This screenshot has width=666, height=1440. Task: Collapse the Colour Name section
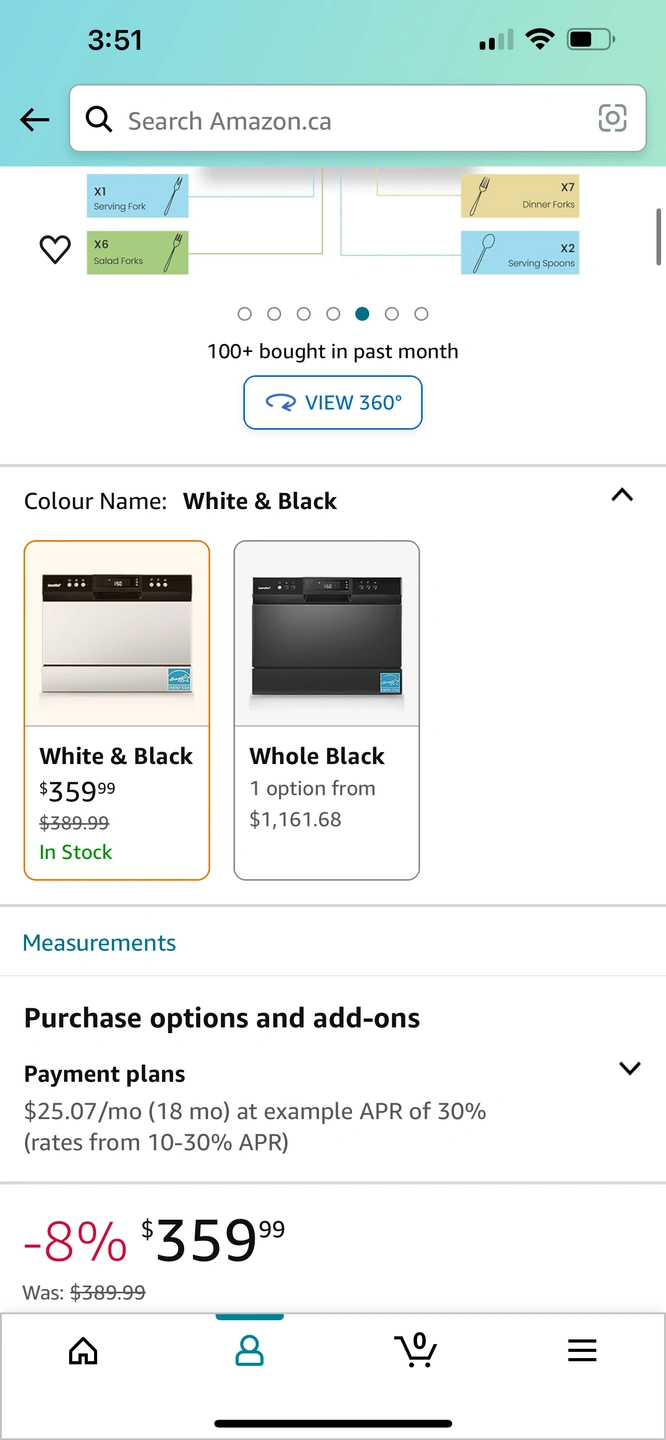click(622, 495)
